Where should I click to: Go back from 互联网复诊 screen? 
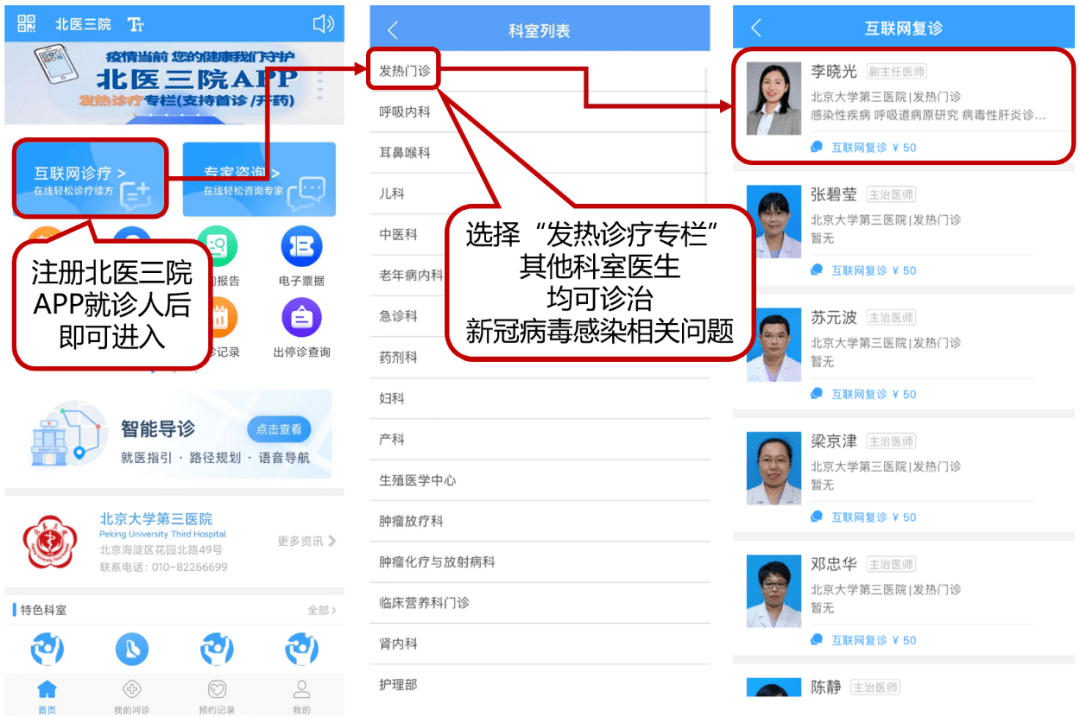point(756,28)
